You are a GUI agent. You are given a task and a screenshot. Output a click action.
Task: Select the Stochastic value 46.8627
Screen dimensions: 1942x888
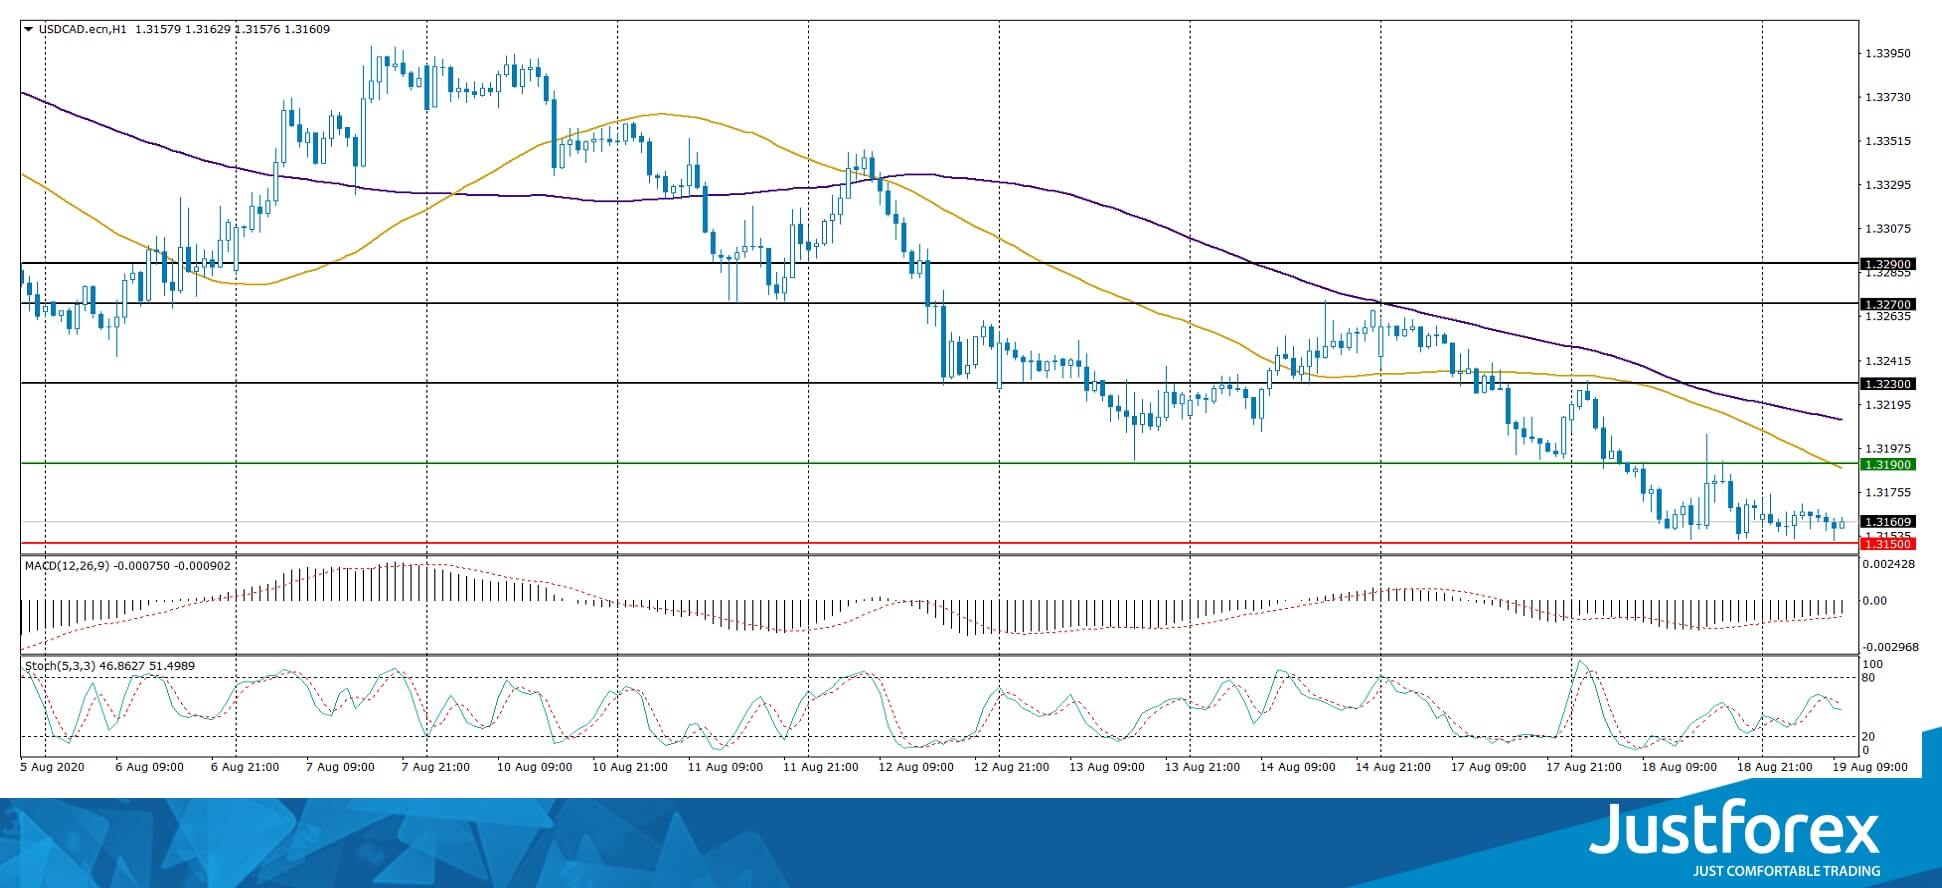tap(122, 666)
